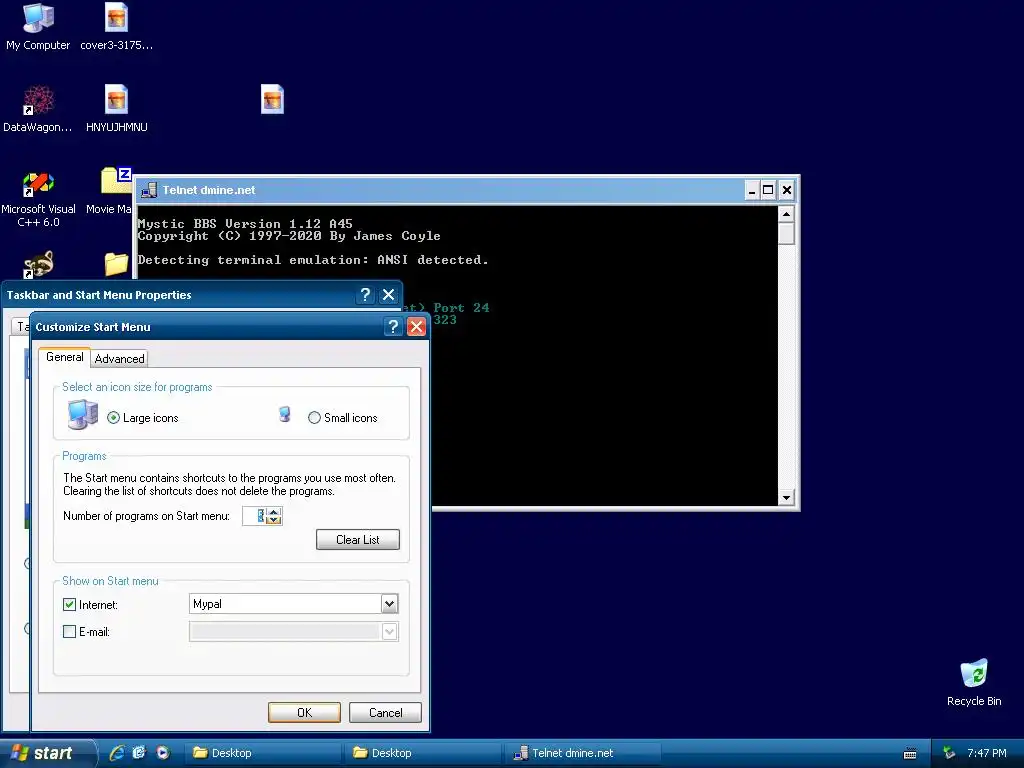Viewport: 1024px width, 768px height.
Task: Enable the E-mail checkbox
Action: click(69, 632)
